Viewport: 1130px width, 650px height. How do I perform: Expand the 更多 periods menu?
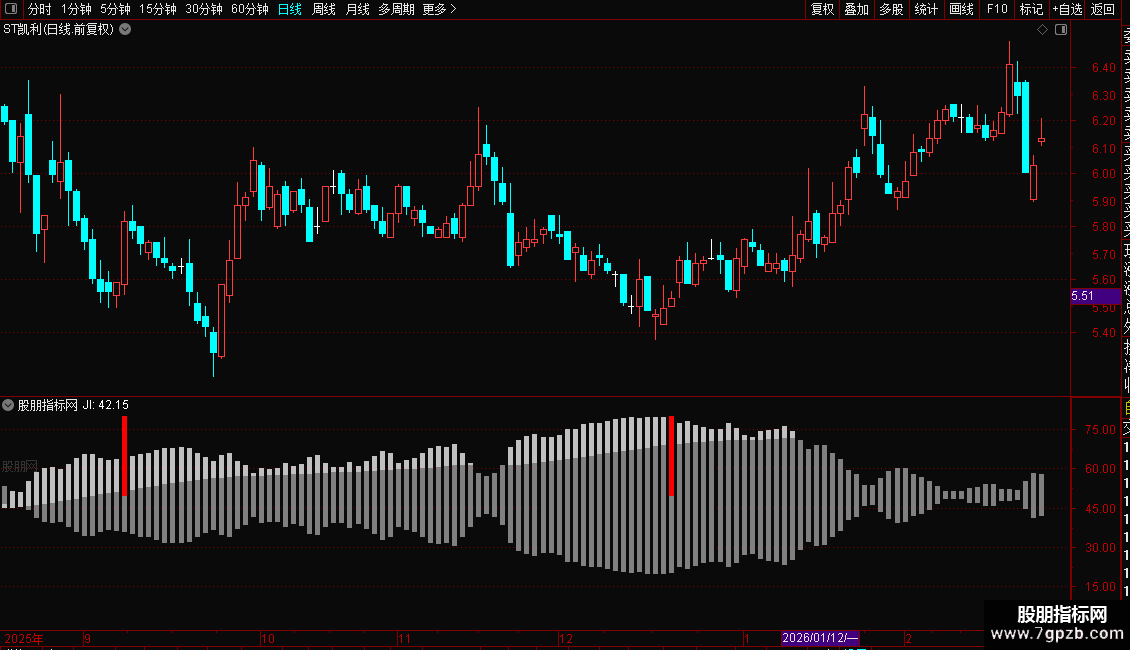439,9
